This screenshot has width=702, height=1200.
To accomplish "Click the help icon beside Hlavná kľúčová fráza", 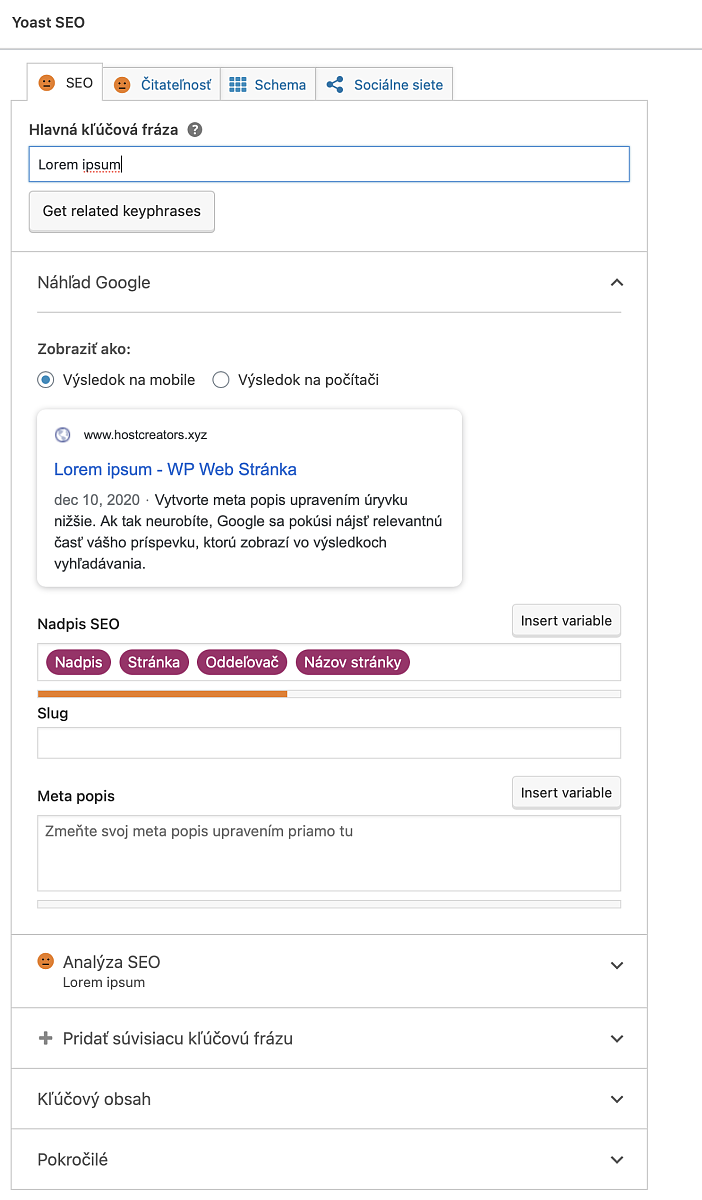I will coord(195,130).
